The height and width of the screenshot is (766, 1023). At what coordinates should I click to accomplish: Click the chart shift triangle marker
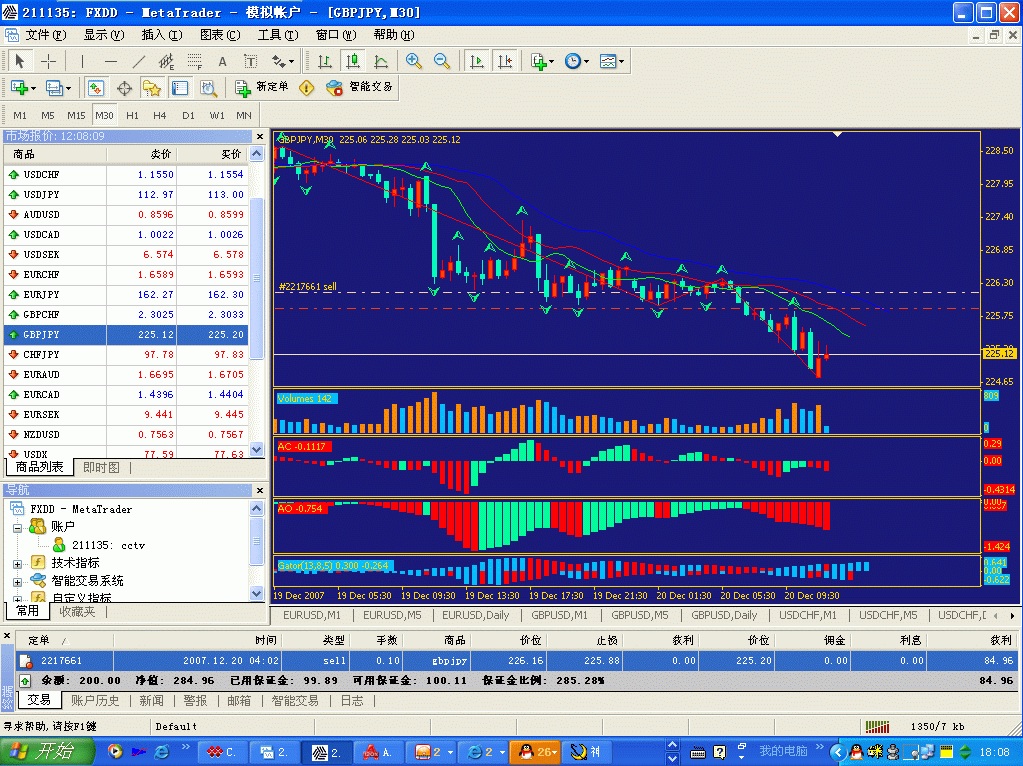click(x=837, y=134)
